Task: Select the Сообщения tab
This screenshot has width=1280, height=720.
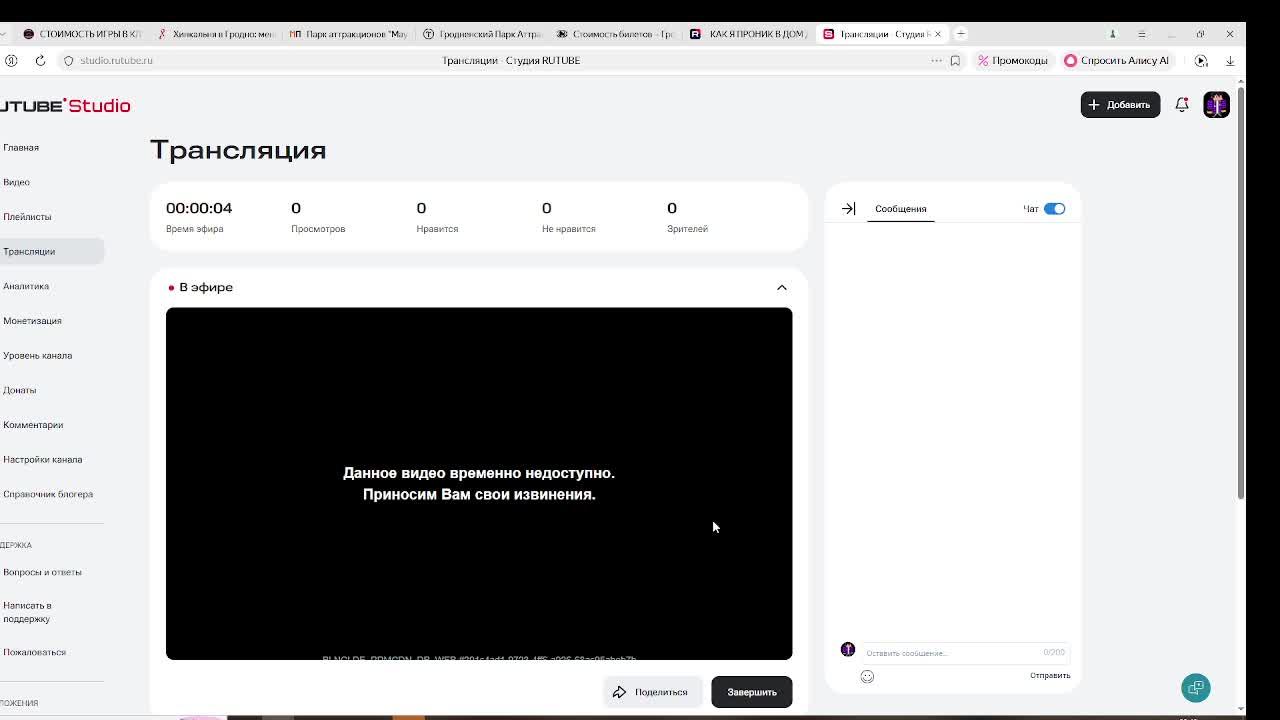Action: (901, 209)
